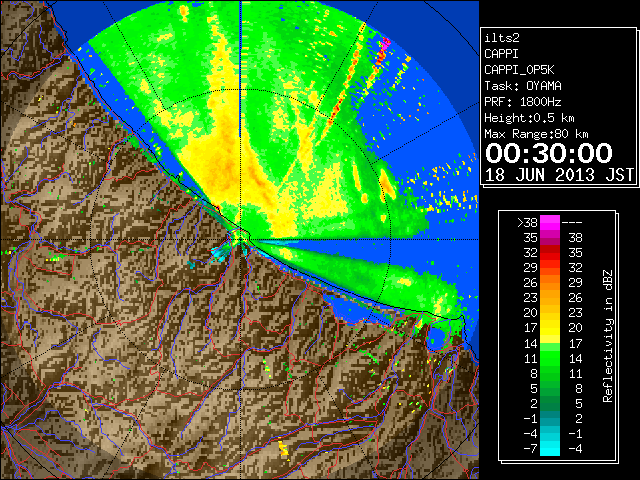Select the 'Height:0.5 km' line
The width and height of the screenshot is (640, 480).
(529, 118)
